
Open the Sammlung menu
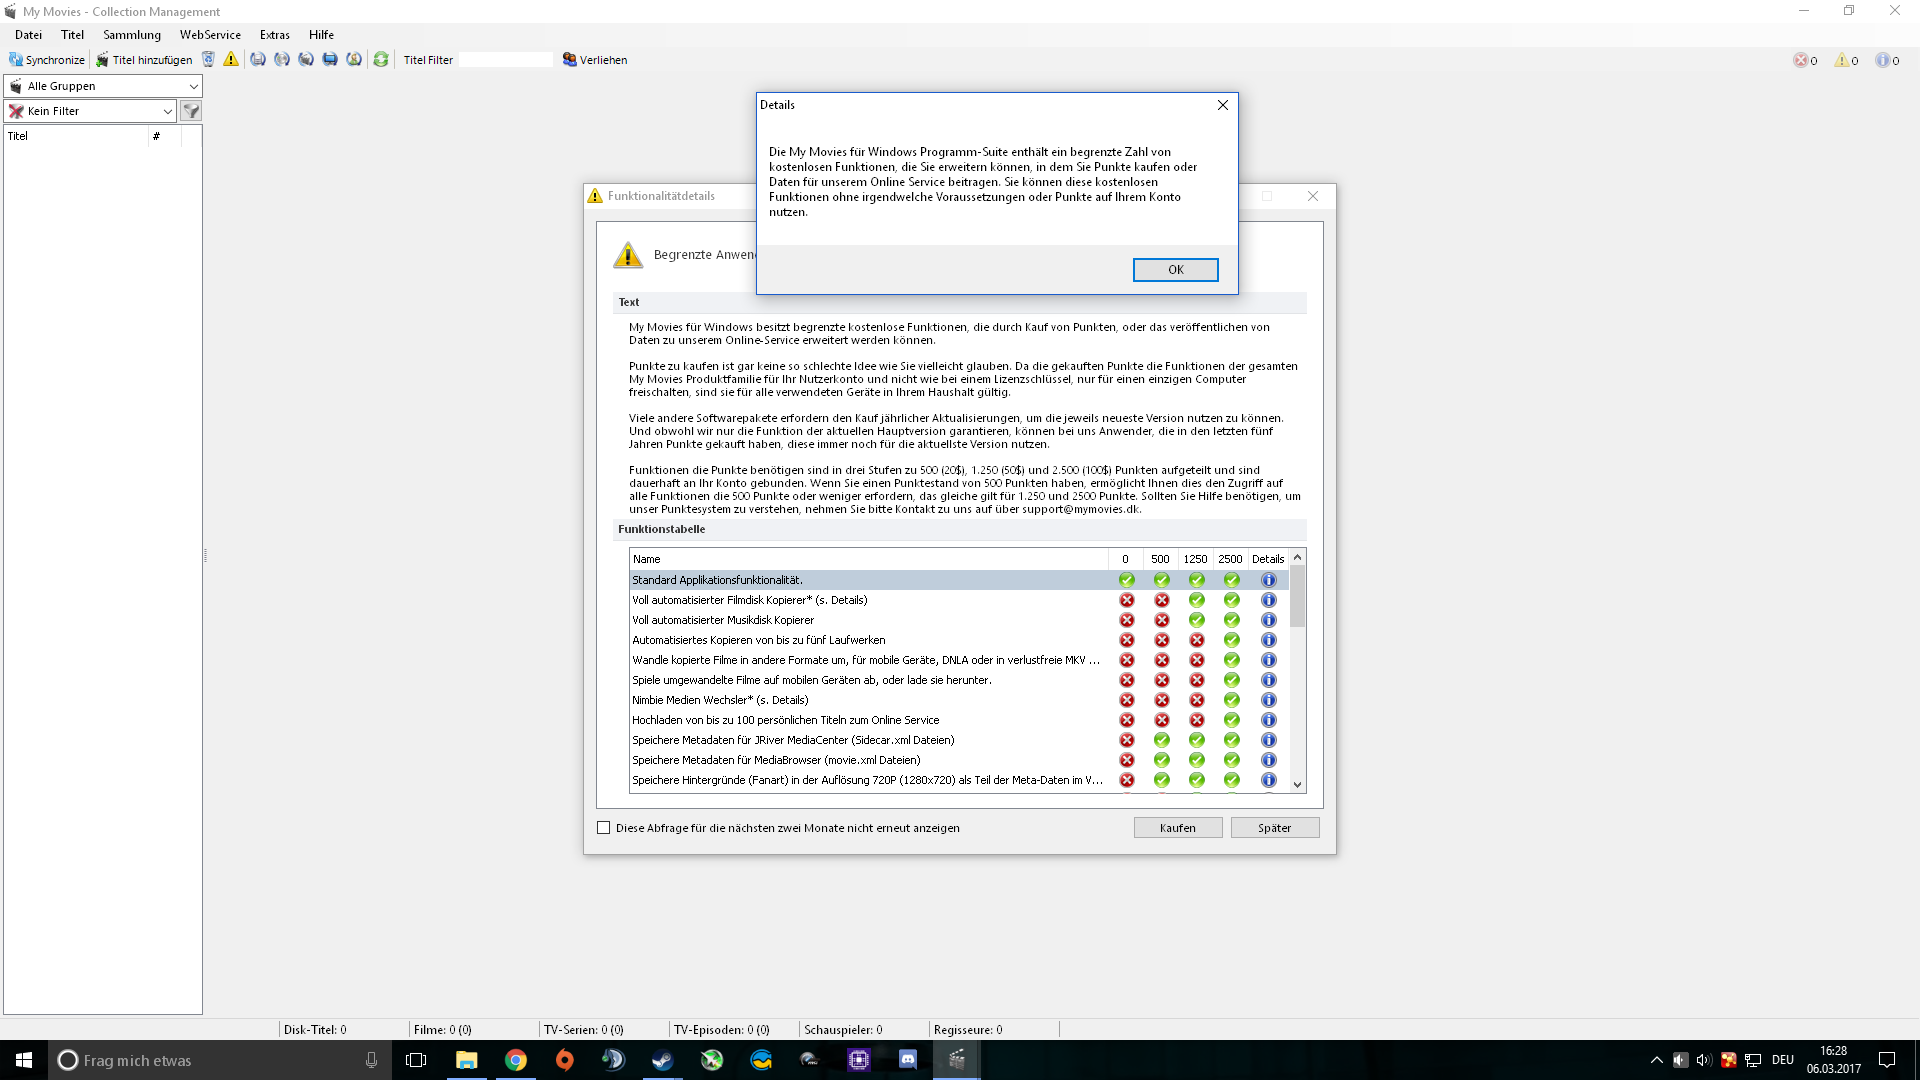tap(131, 35)
